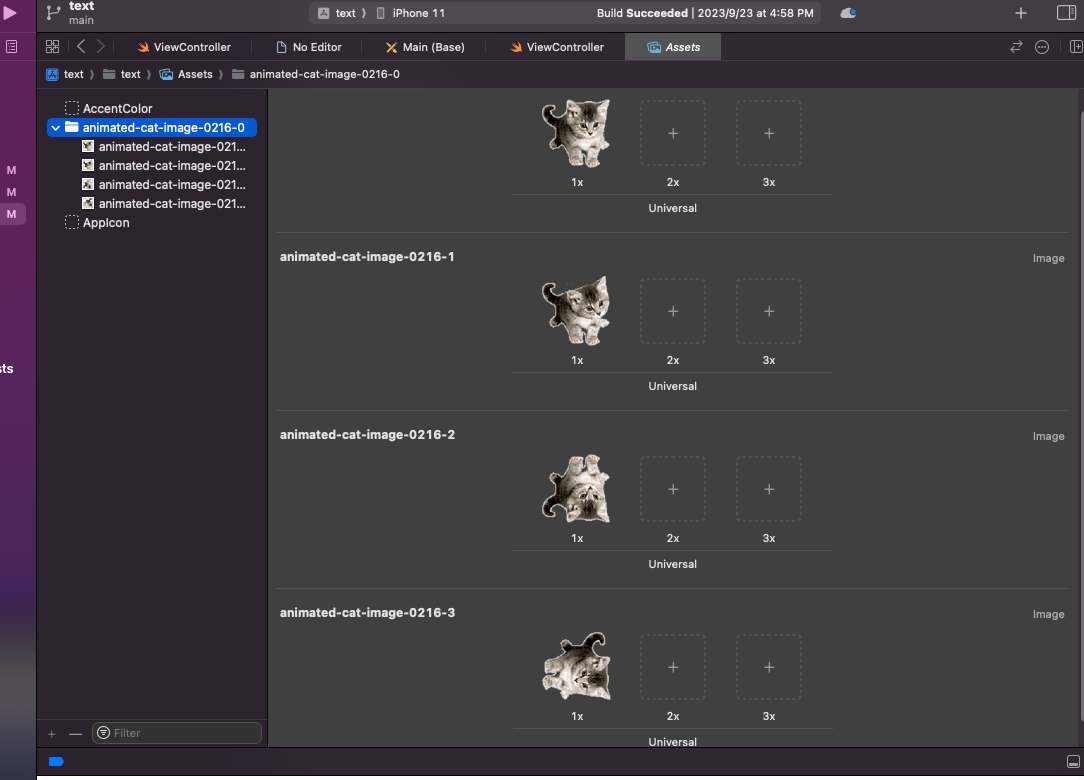
Task: Open Adjust Editor Options via the ellipsis icon
Action: click(1042, 46)
